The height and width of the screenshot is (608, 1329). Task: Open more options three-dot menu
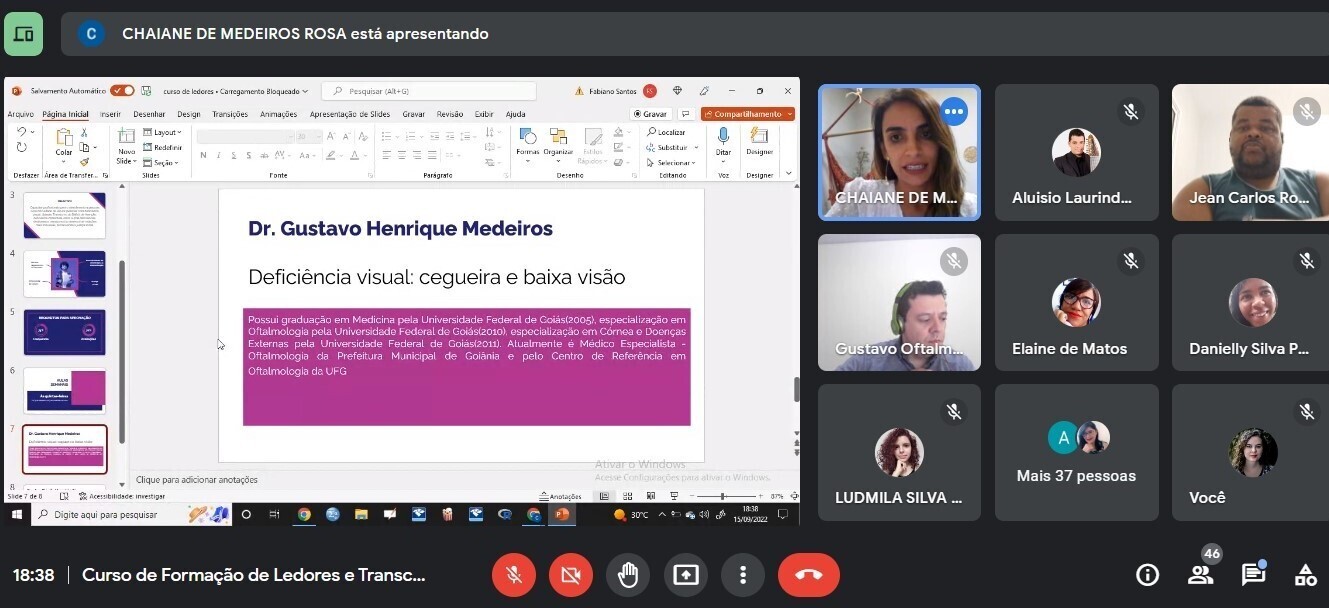[x=742, y=575]
